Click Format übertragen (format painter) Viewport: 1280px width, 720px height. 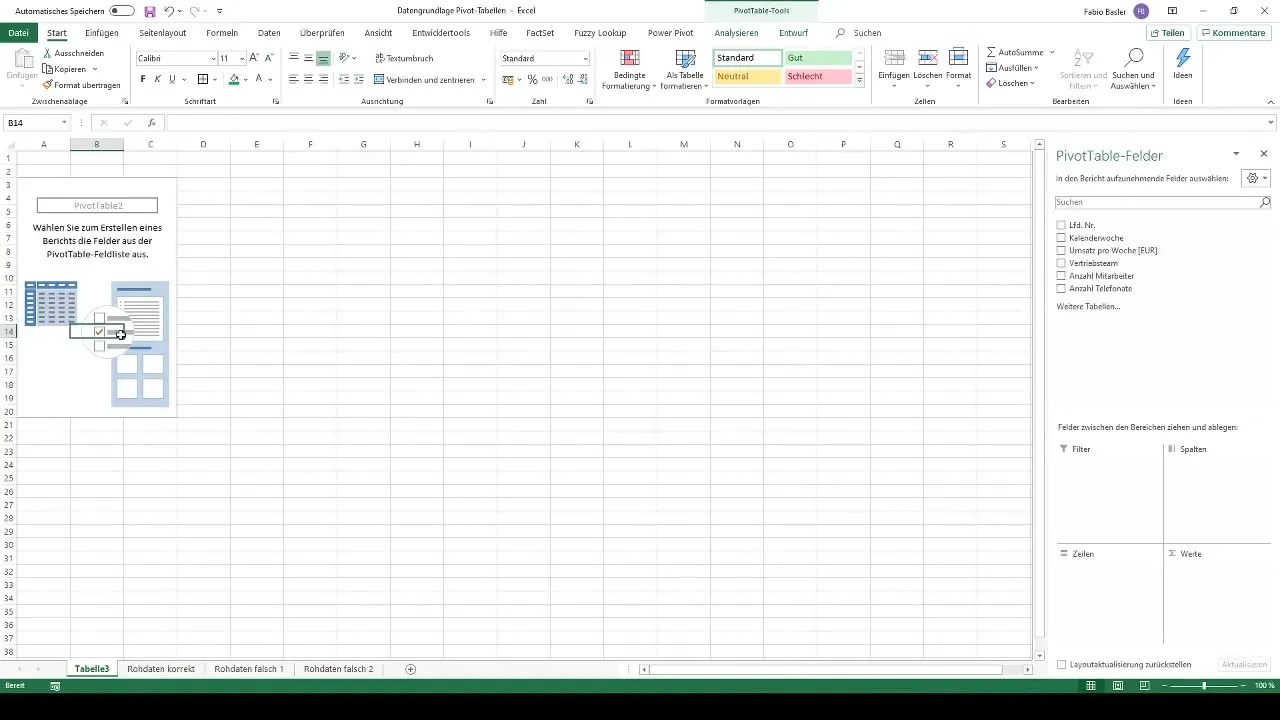tap(81, 85)
